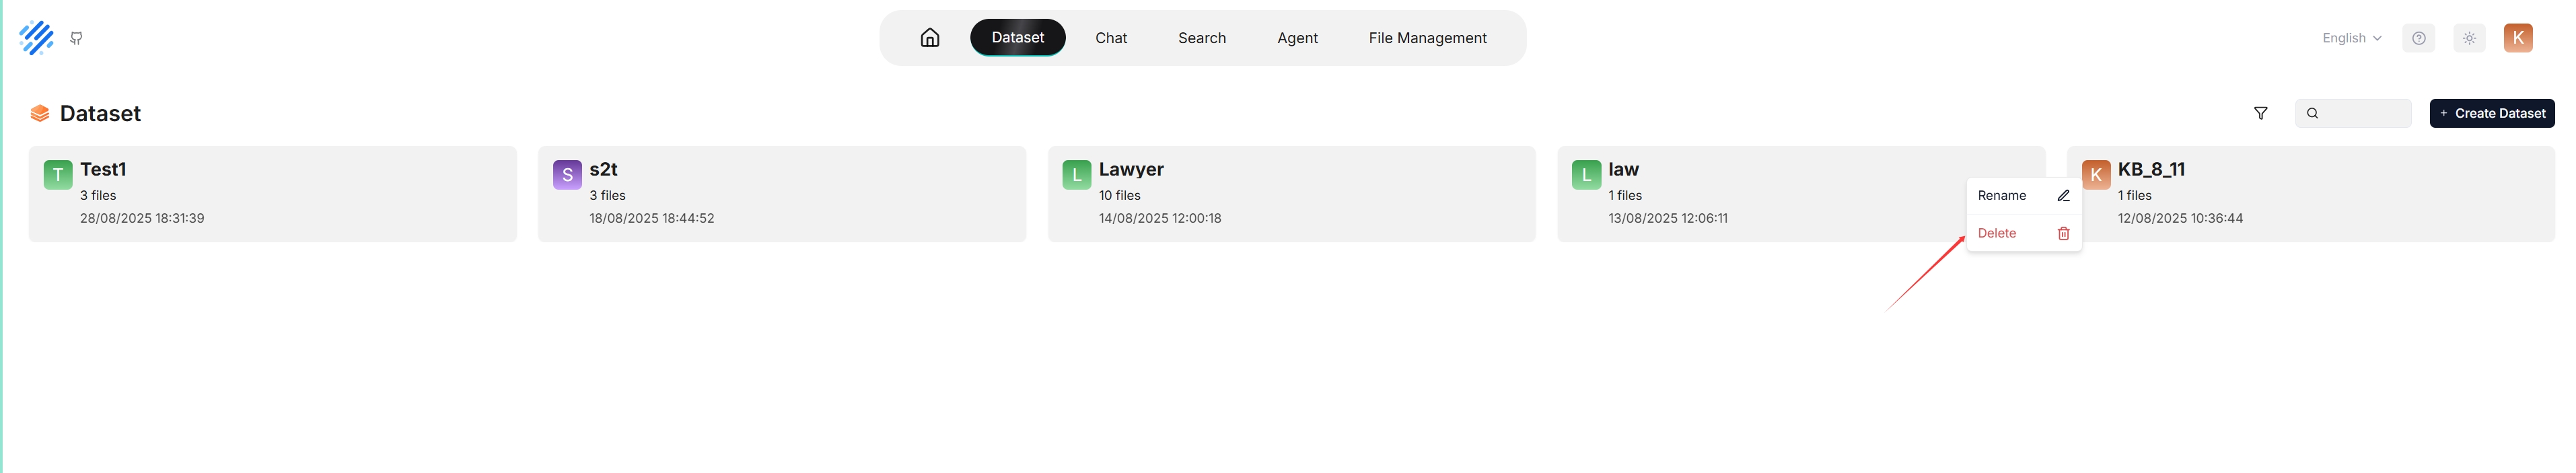This screenshot has width=2576, height=473.
Task: Open the Test1 dataset card
Action: (272, 194)
